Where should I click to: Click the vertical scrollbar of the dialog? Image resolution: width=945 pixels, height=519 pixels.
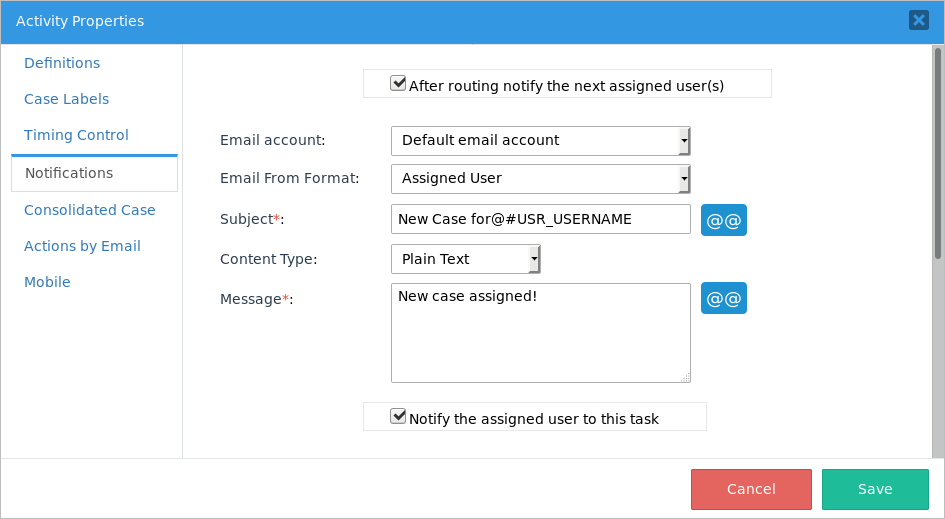click(937, 150)
